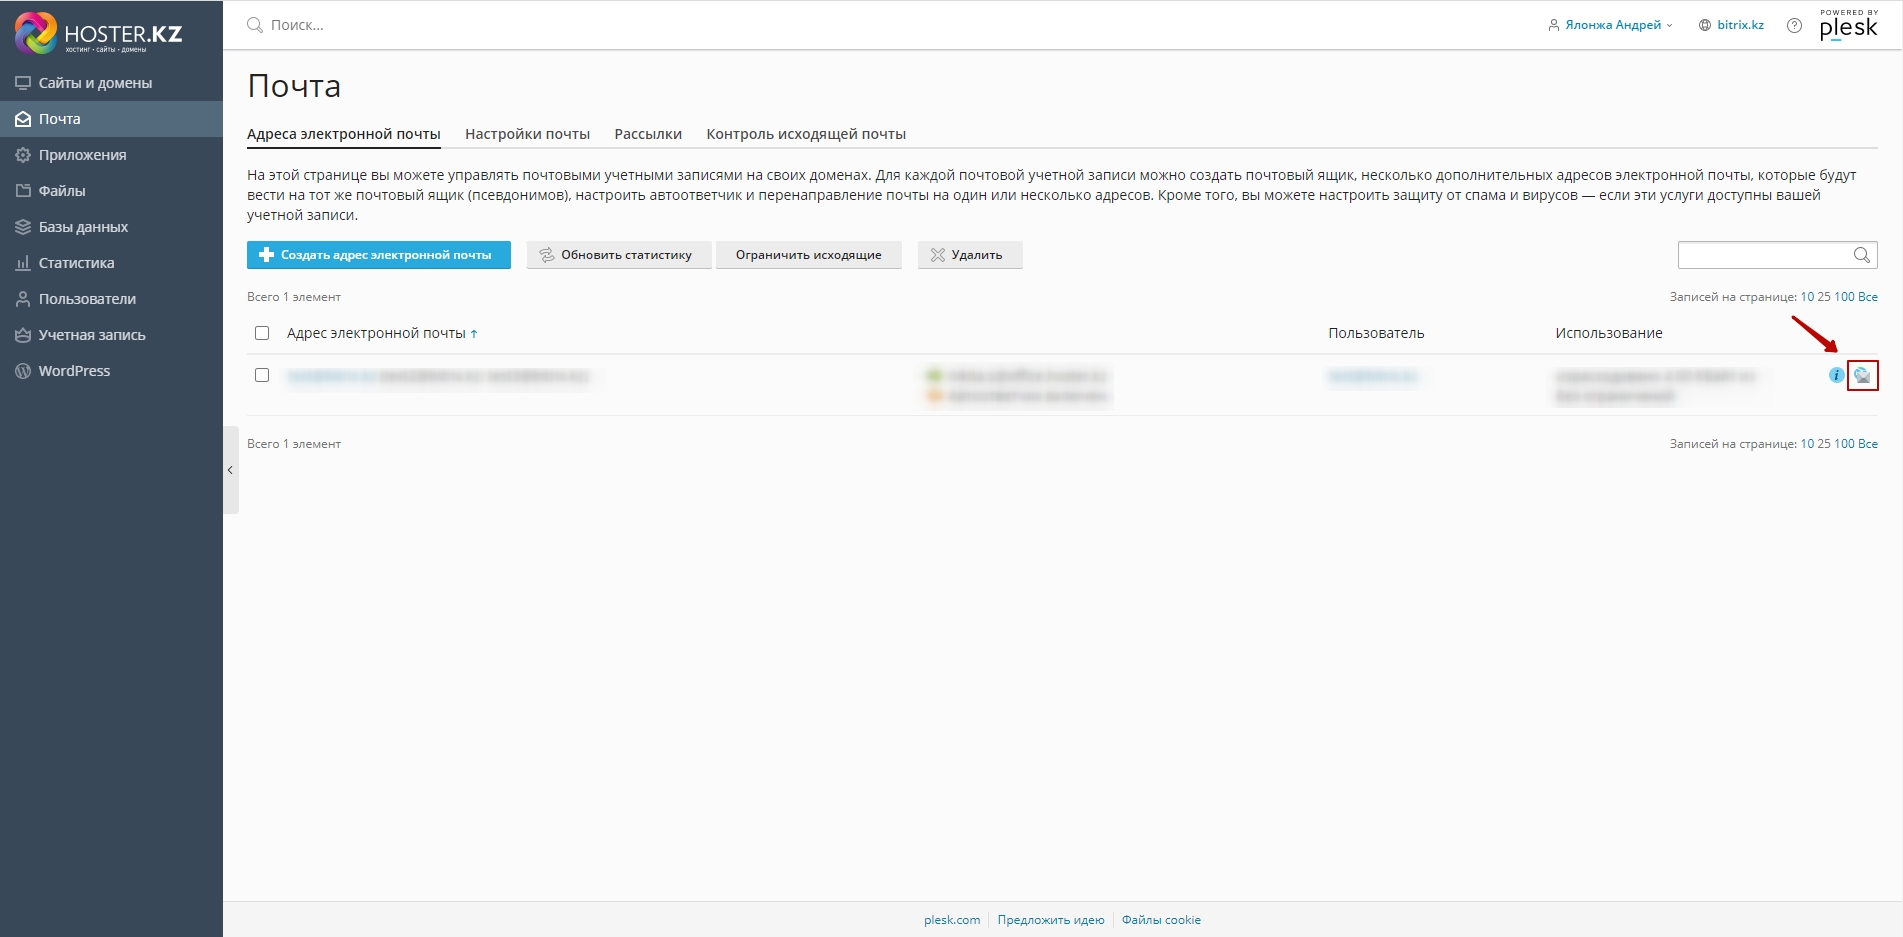
Task: Click the folder icon beside Файлы
Action: [x=23, y=191]
